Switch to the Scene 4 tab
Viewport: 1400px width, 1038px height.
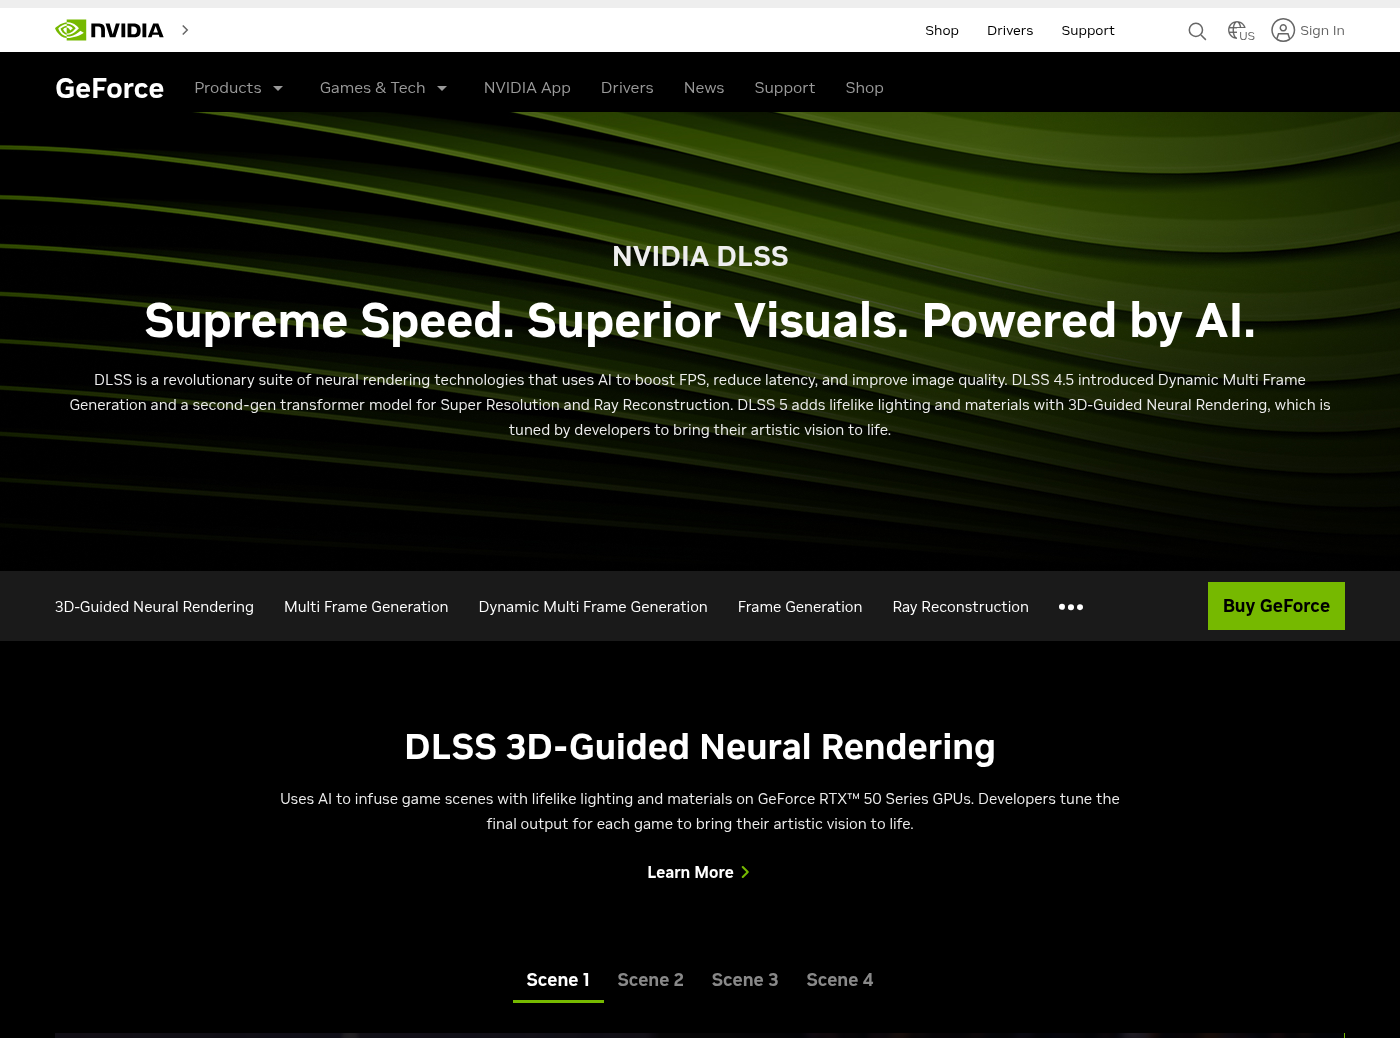point(840,980)
